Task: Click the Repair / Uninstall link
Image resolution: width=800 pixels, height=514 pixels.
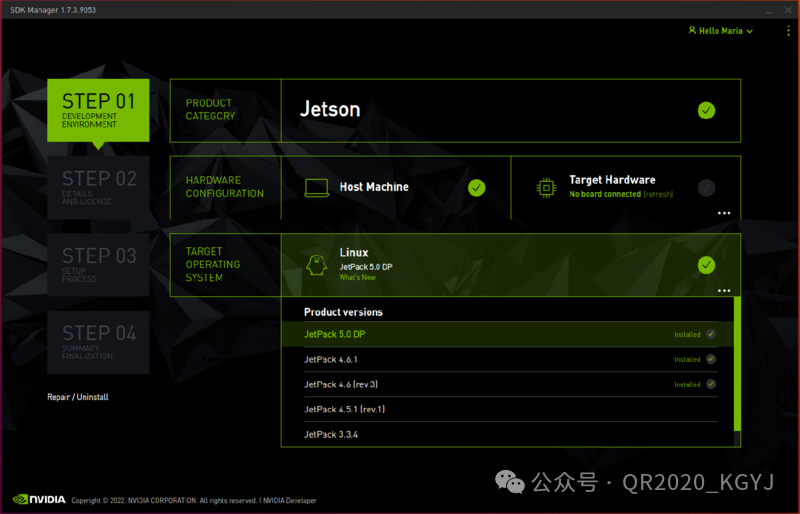Action: click(x=78, y=397)
